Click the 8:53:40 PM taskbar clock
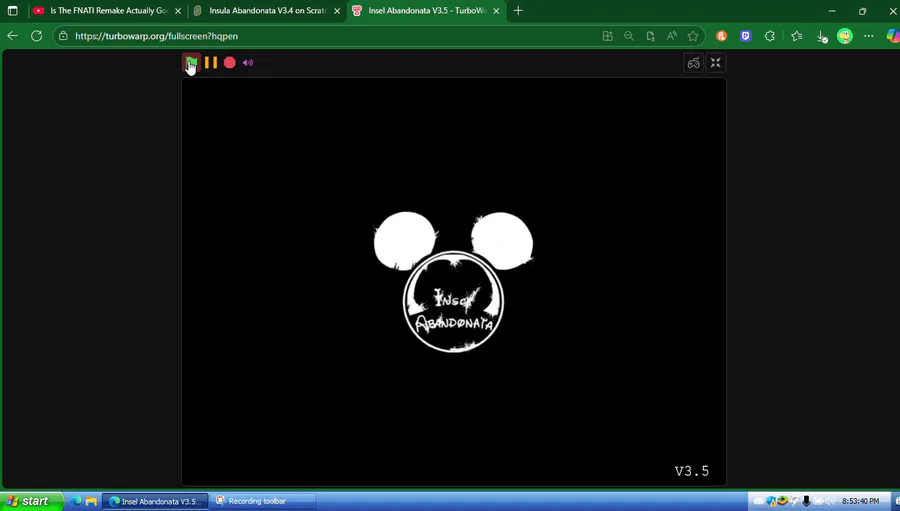This screenshot has width=900, height=511. pos(860,501)
